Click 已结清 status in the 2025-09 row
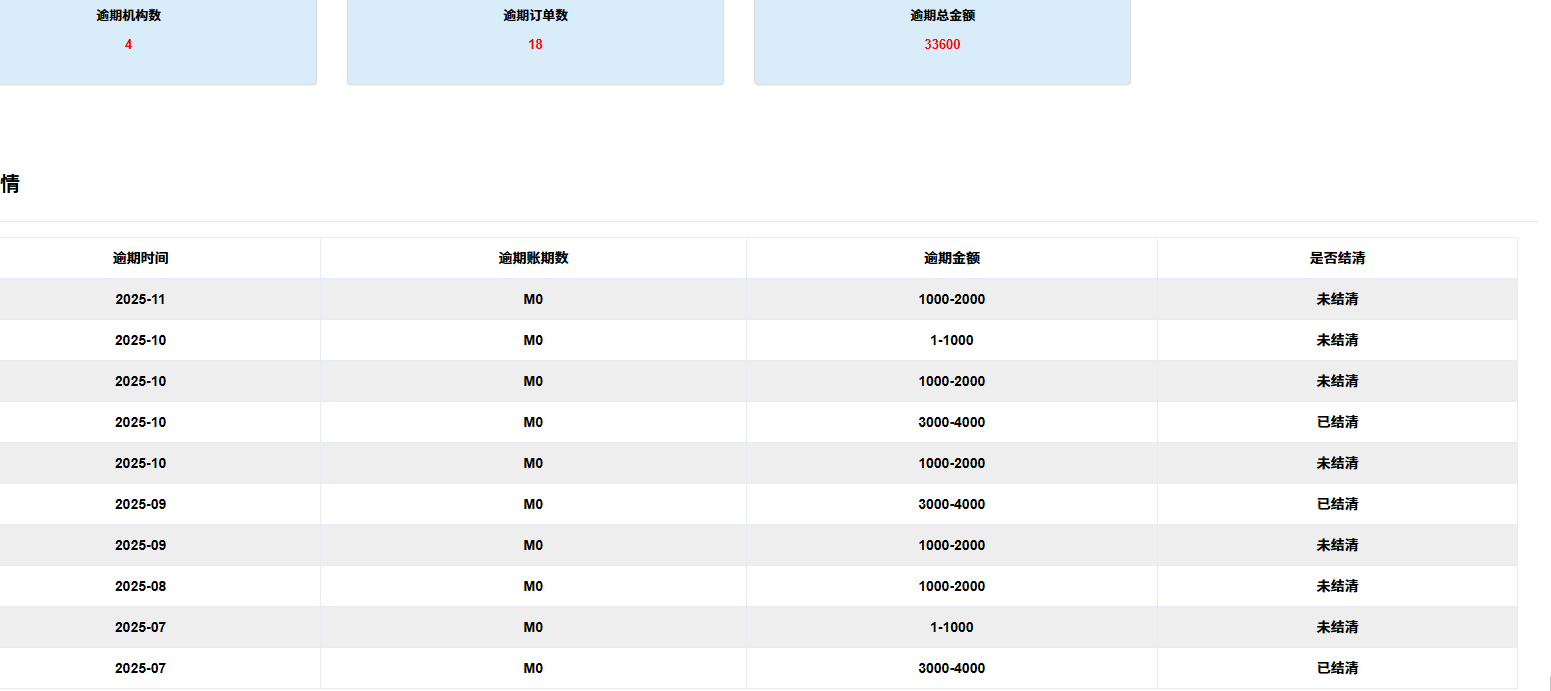This screenshot has height=691, width=1551. click(x=1337, y=504)
